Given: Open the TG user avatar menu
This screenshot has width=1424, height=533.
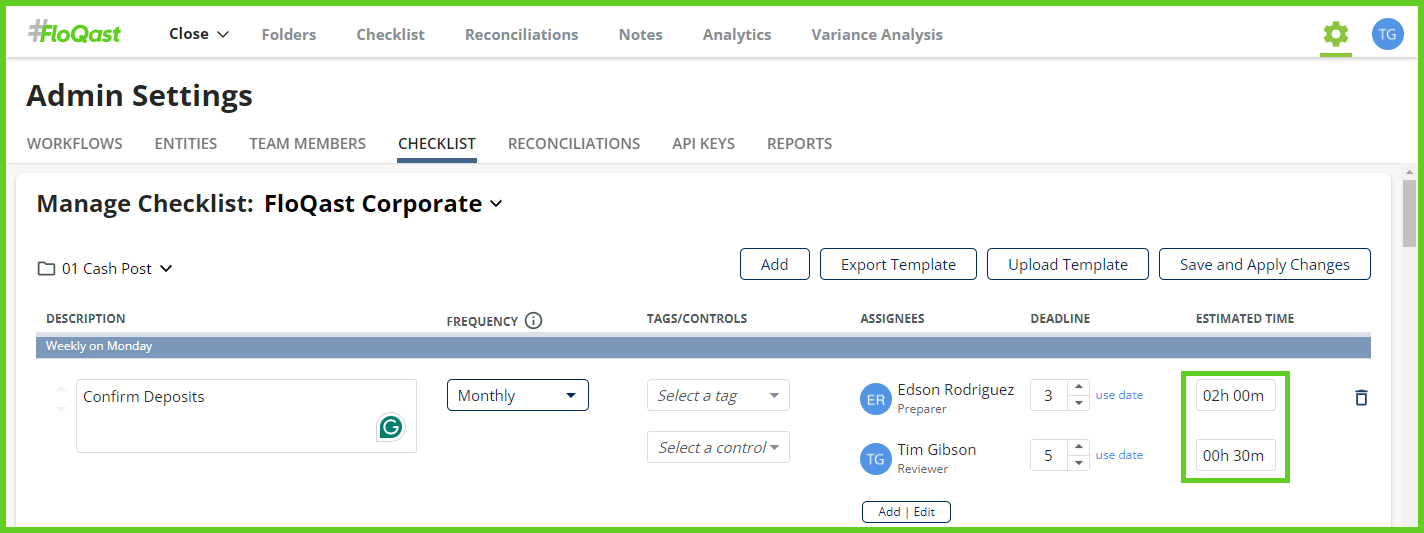Looking at the screenshot, I should tap(1387, 34).
